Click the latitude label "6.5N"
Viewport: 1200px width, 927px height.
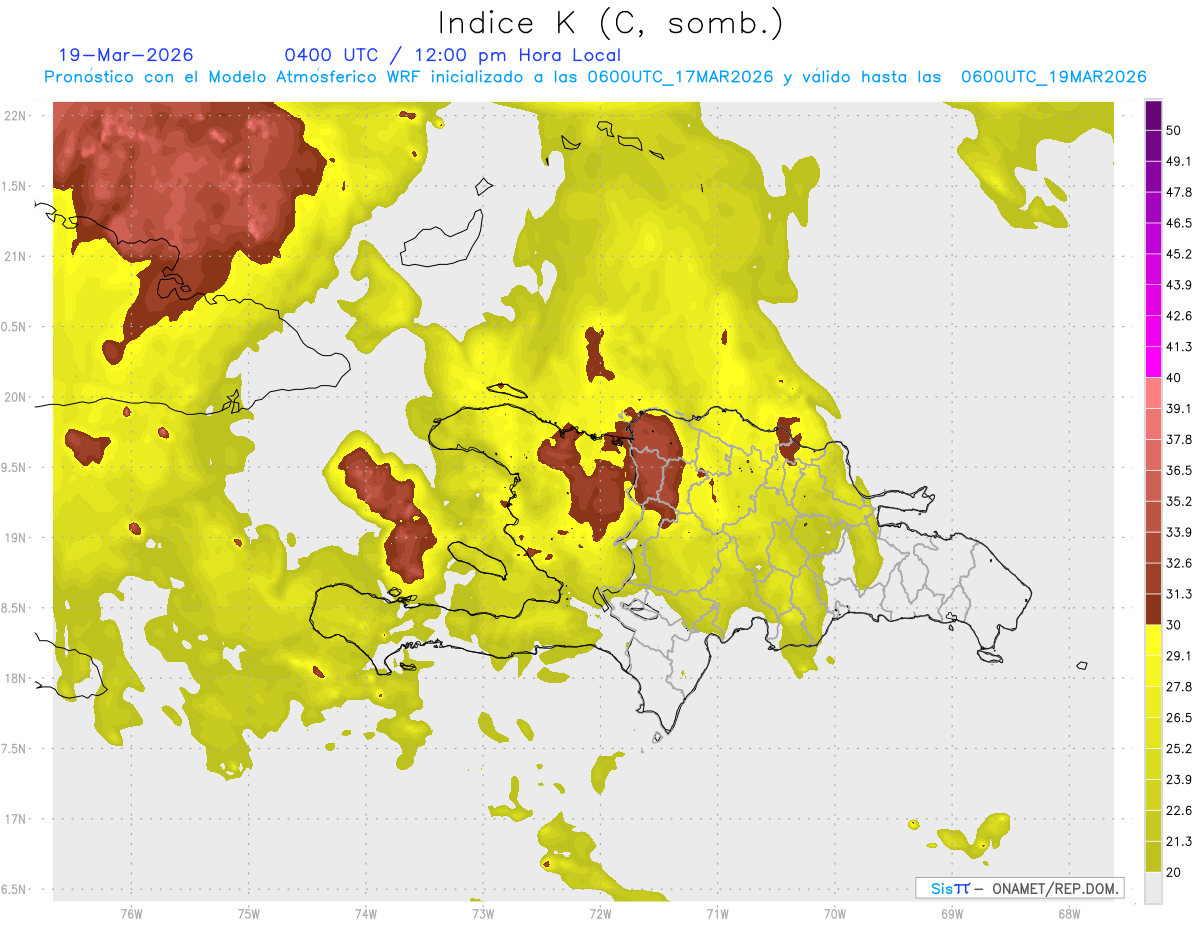point(15,890)
